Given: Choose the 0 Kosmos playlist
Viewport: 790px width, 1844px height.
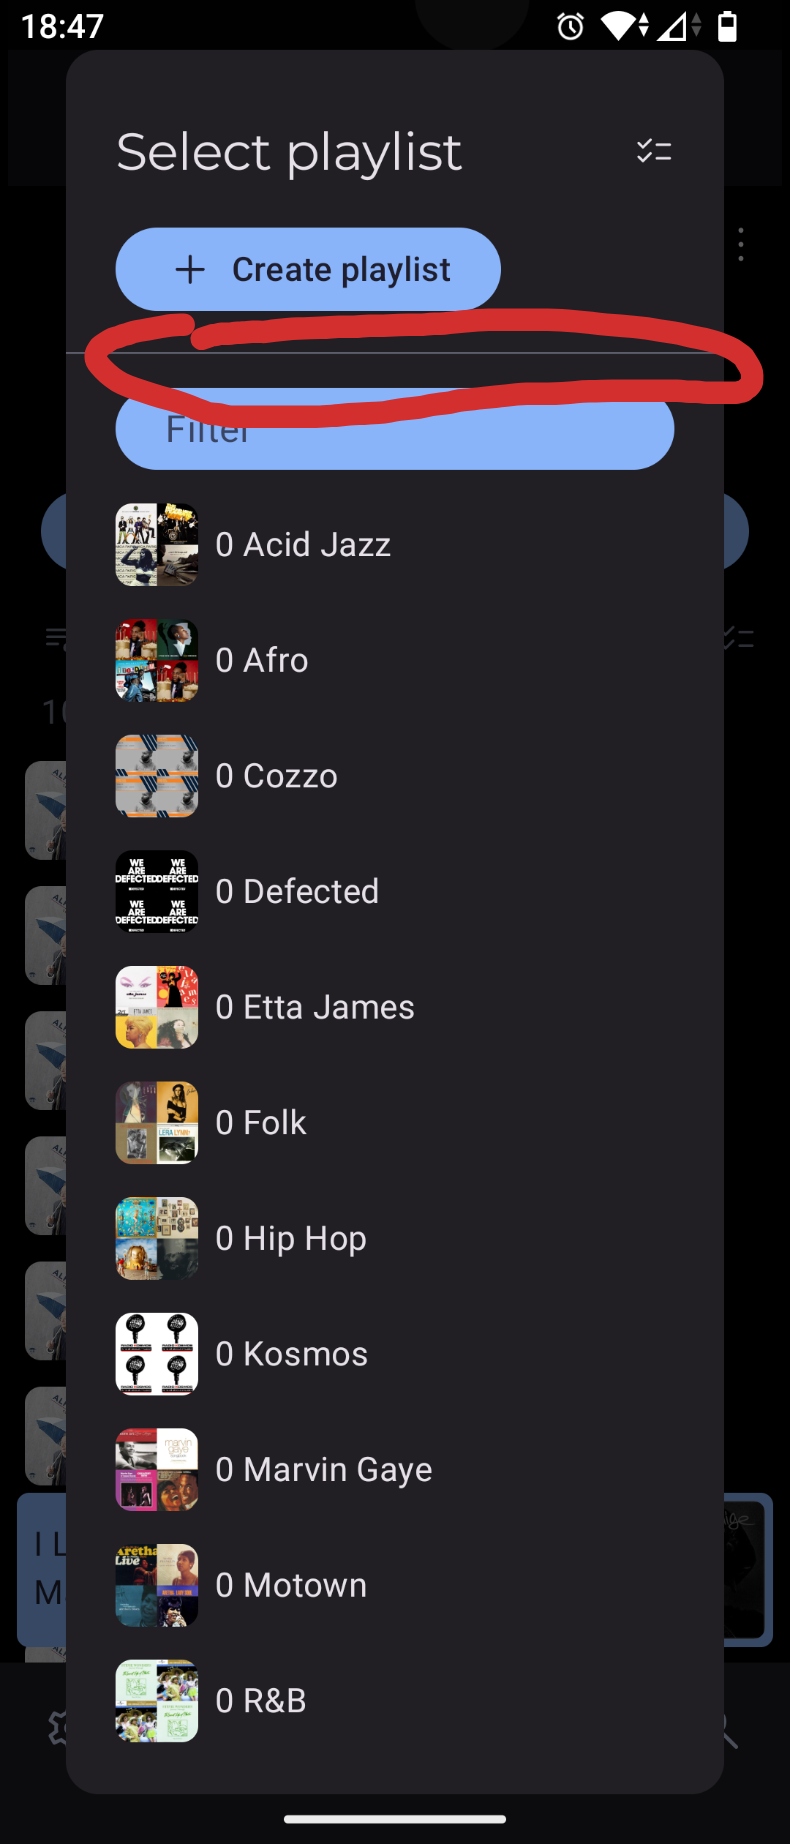Looking at the screenshot, I should 291,1354.
